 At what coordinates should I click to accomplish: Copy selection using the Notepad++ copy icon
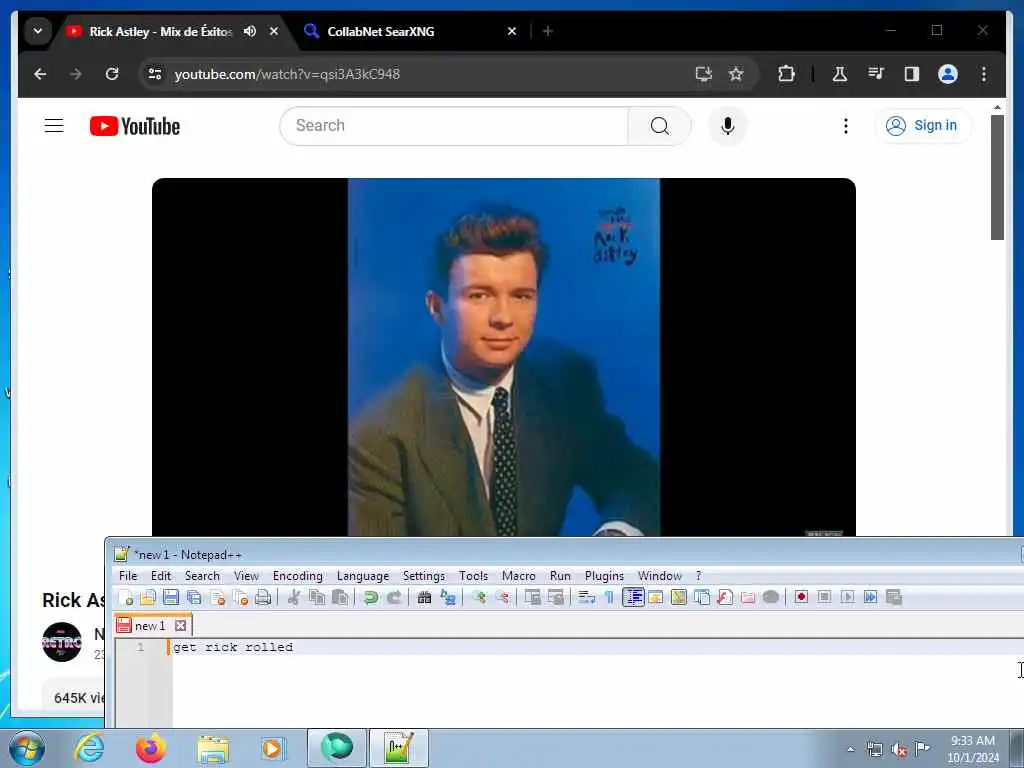click(317, 597)
